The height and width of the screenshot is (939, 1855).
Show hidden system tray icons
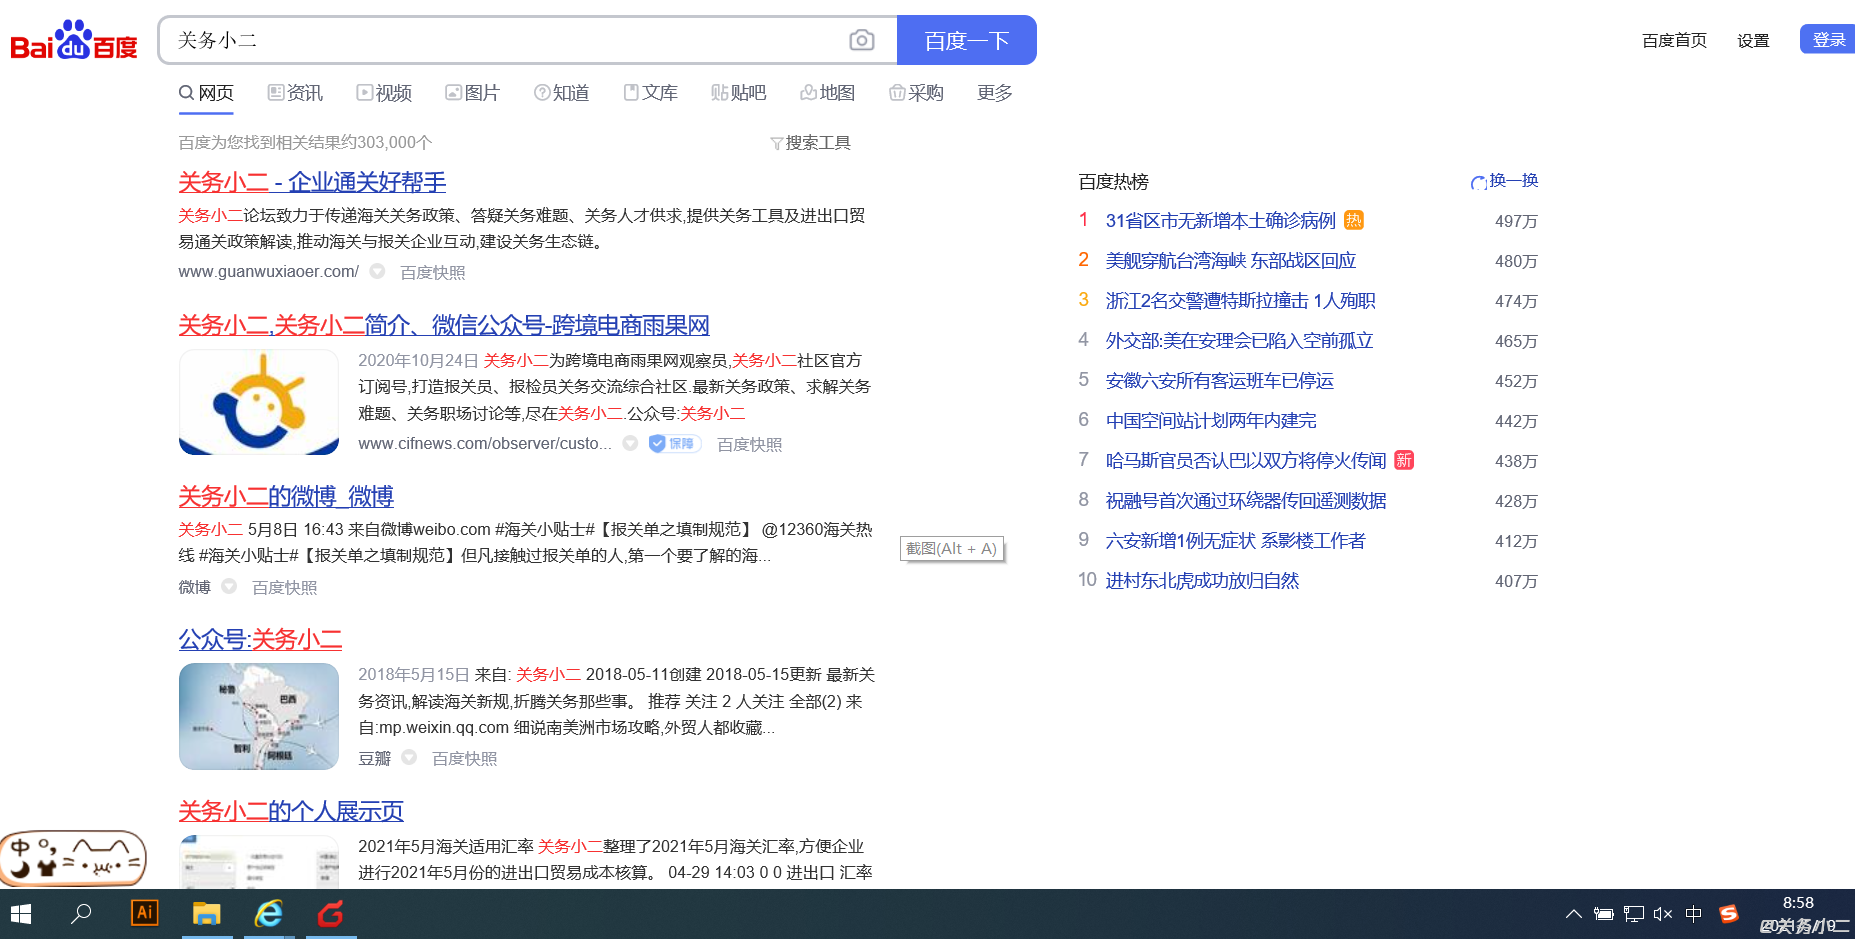[1573, 914]
